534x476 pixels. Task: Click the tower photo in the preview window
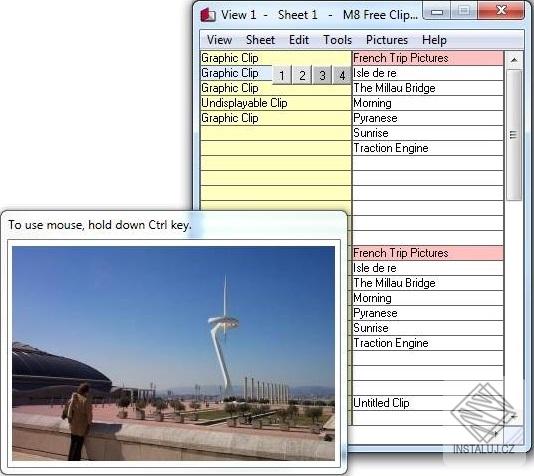point(173,353)
